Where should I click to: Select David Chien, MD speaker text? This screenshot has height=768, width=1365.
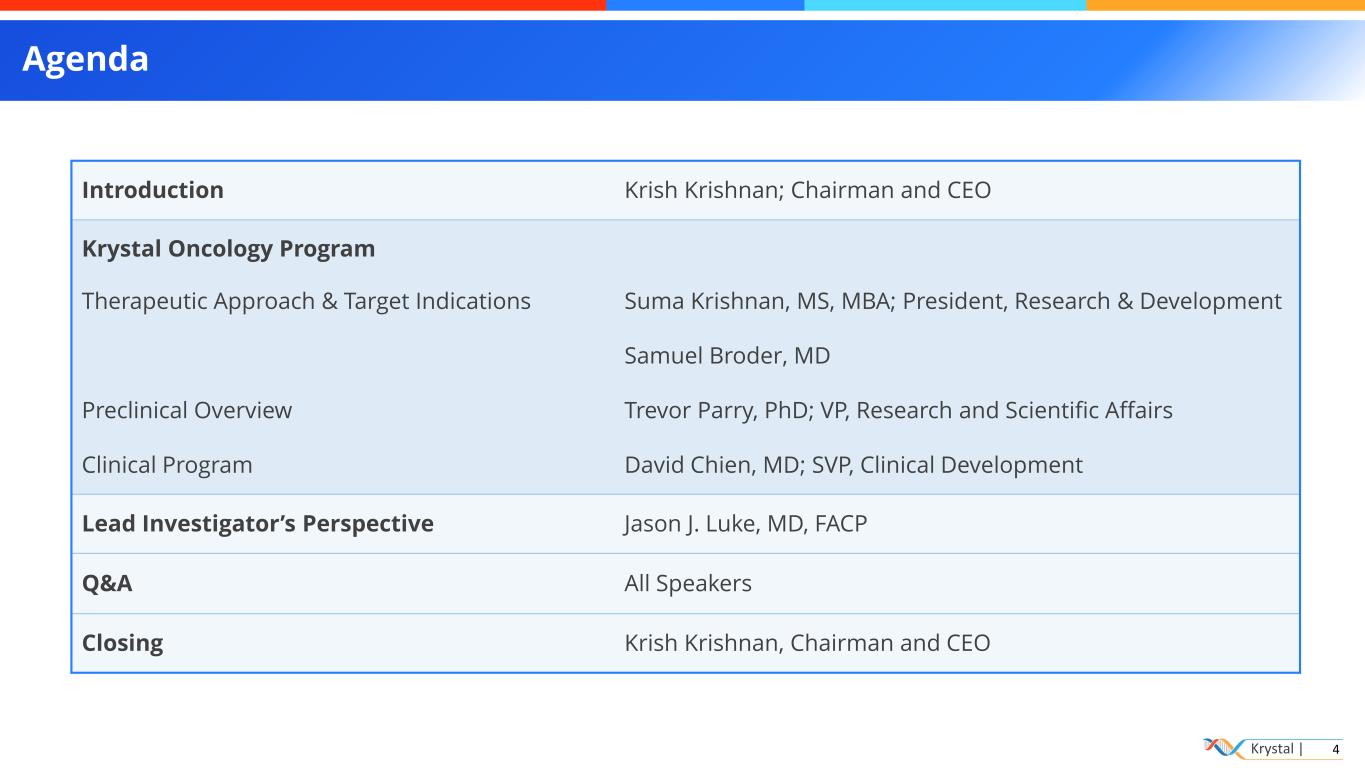coord(853,465)
